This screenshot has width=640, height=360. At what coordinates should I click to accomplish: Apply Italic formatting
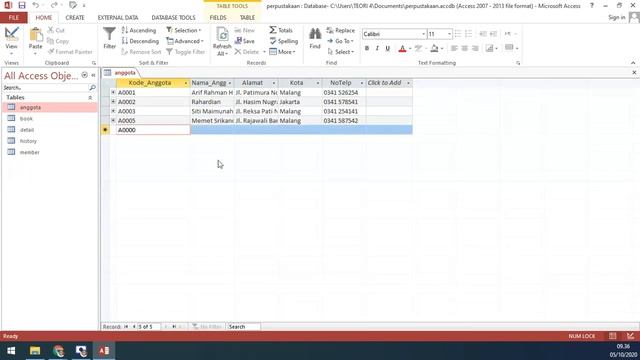pyautogui.click(x=377, y=49)
